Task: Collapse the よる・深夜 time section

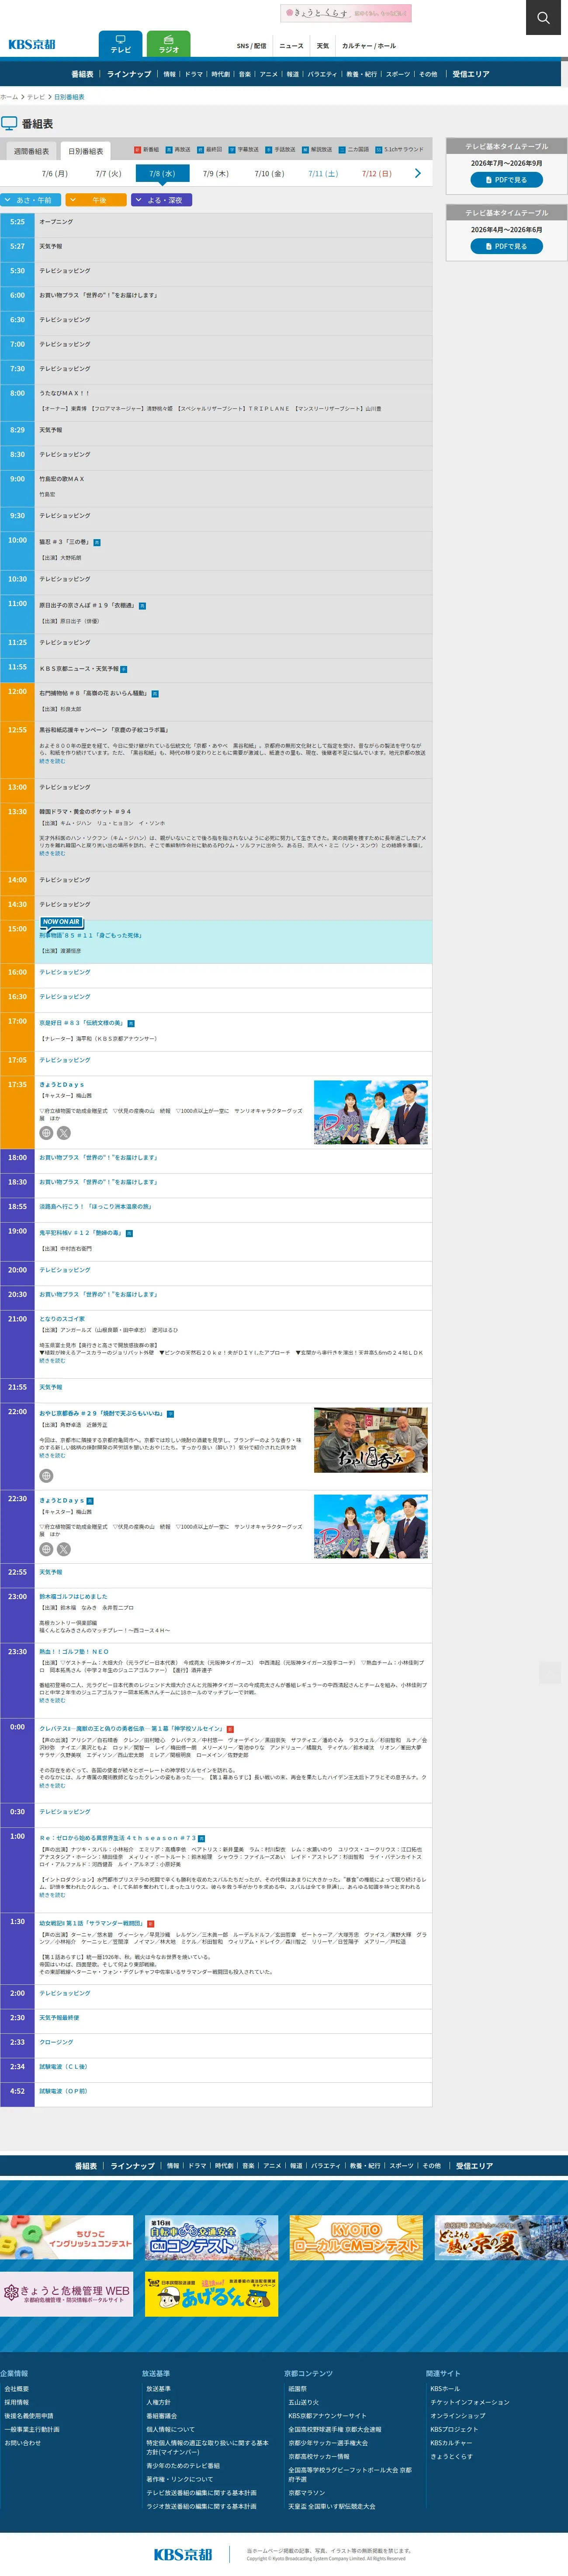Action: [x=161, y=200]
